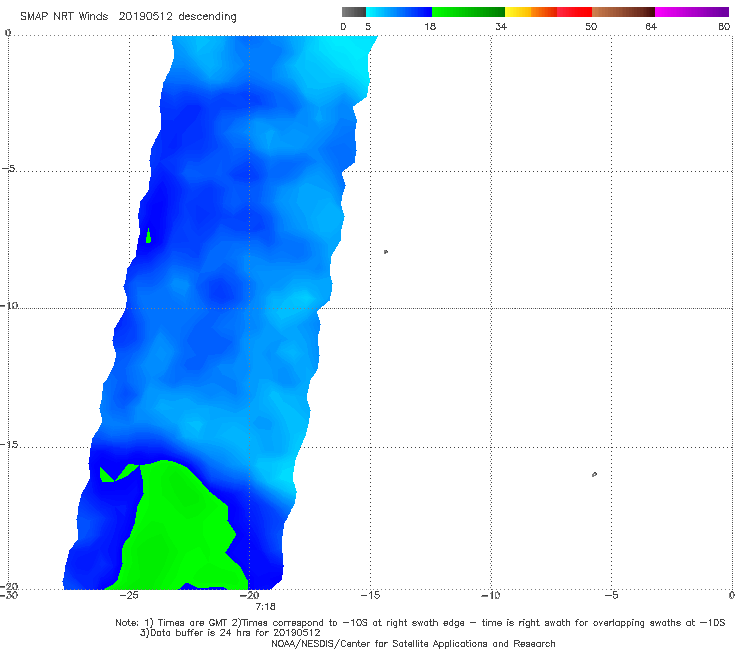Click the latitude label '-10' on left axis

coord(9,305)
